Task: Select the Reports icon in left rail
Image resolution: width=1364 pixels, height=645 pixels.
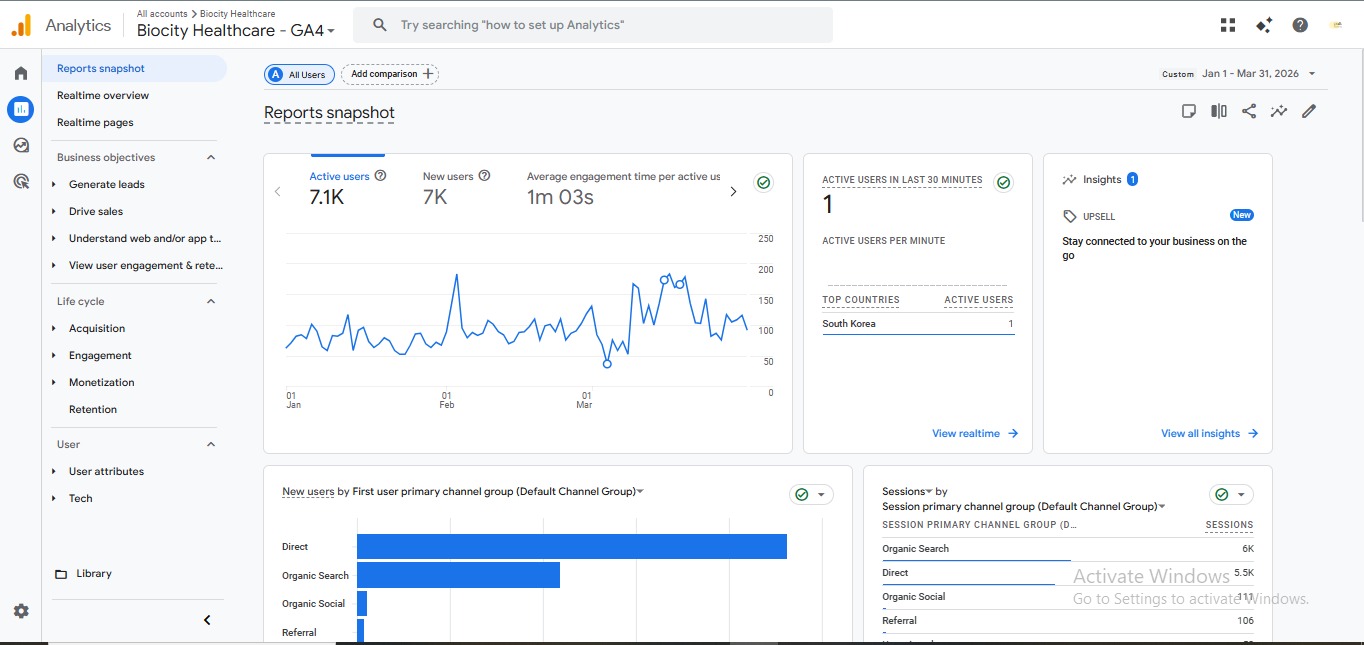Action: [21, 109]
